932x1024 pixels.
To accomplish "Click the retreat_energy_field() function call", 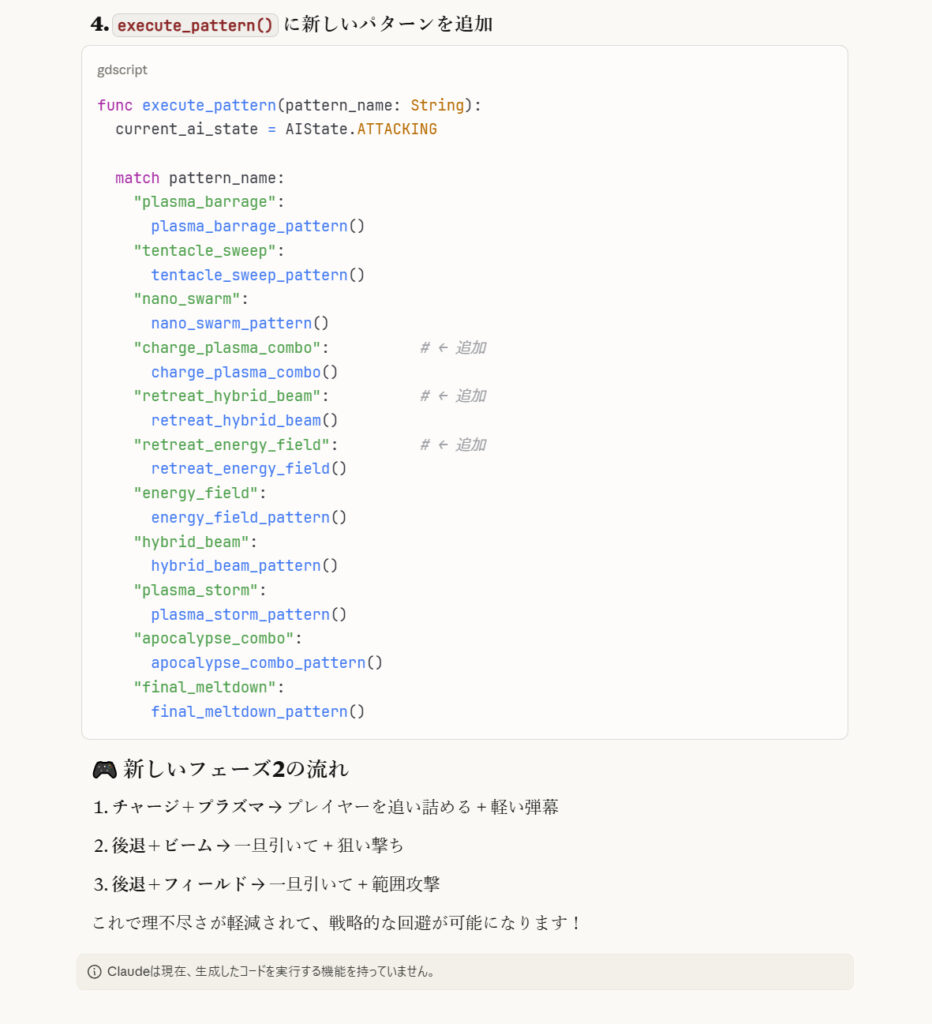I will click(248, 468).
